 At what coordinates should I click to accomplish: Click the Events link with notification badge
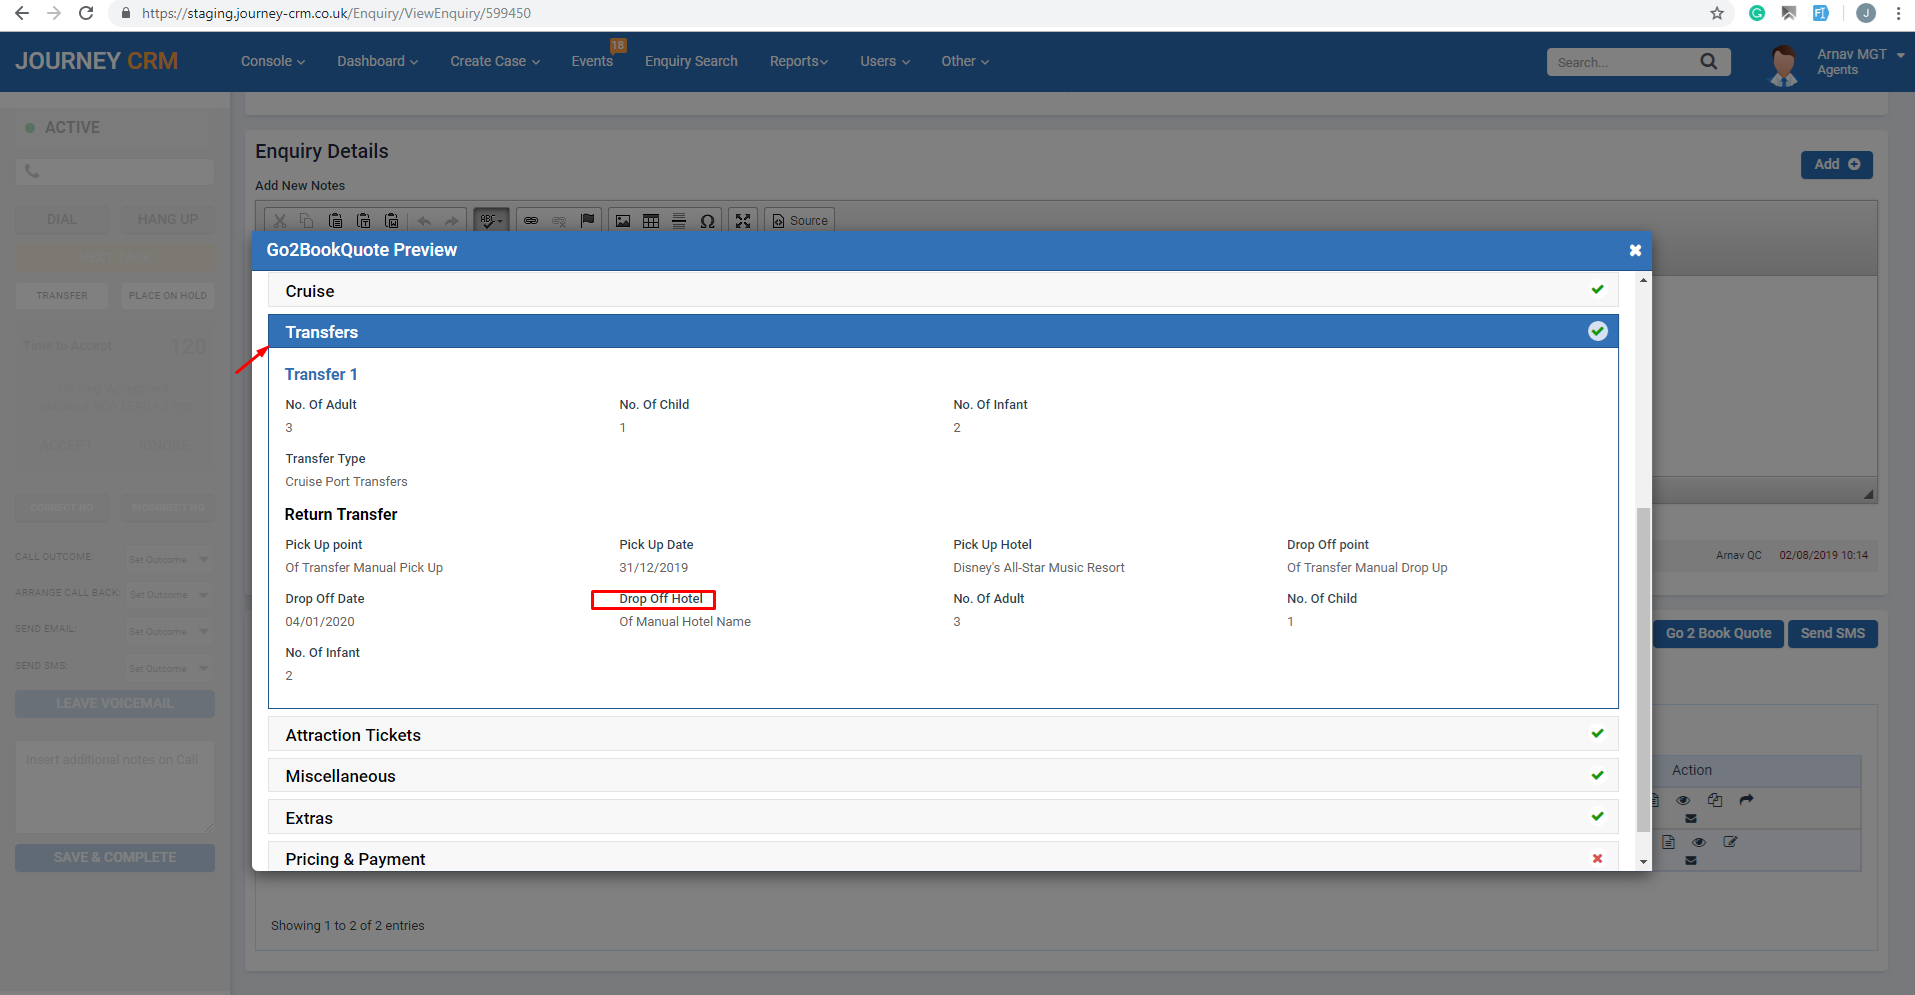coord(592,62)
